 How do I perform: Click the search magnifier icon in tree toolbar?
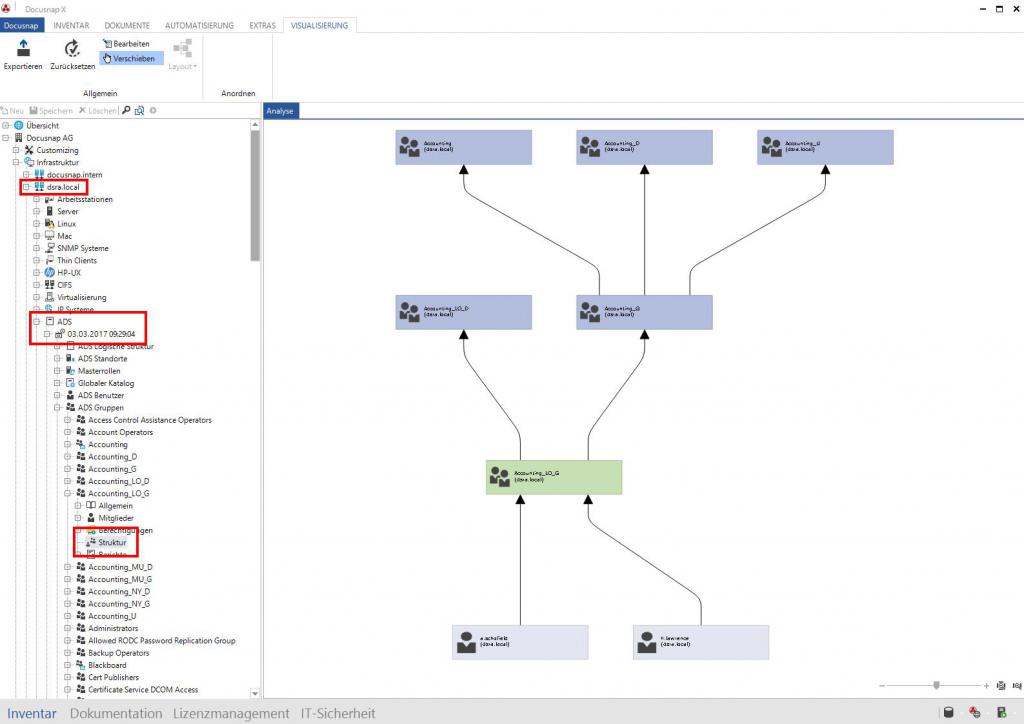[x=127, y=110]
